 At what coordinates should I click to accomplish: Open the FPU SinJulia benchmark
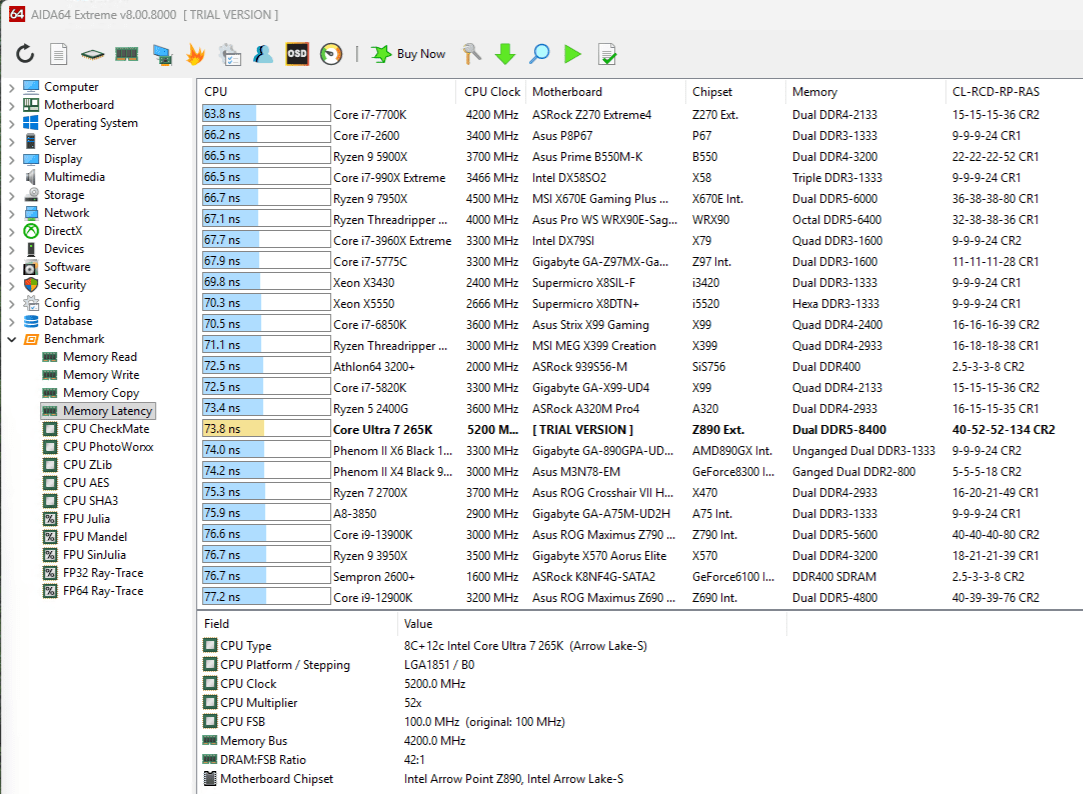[x=94, y=554]
